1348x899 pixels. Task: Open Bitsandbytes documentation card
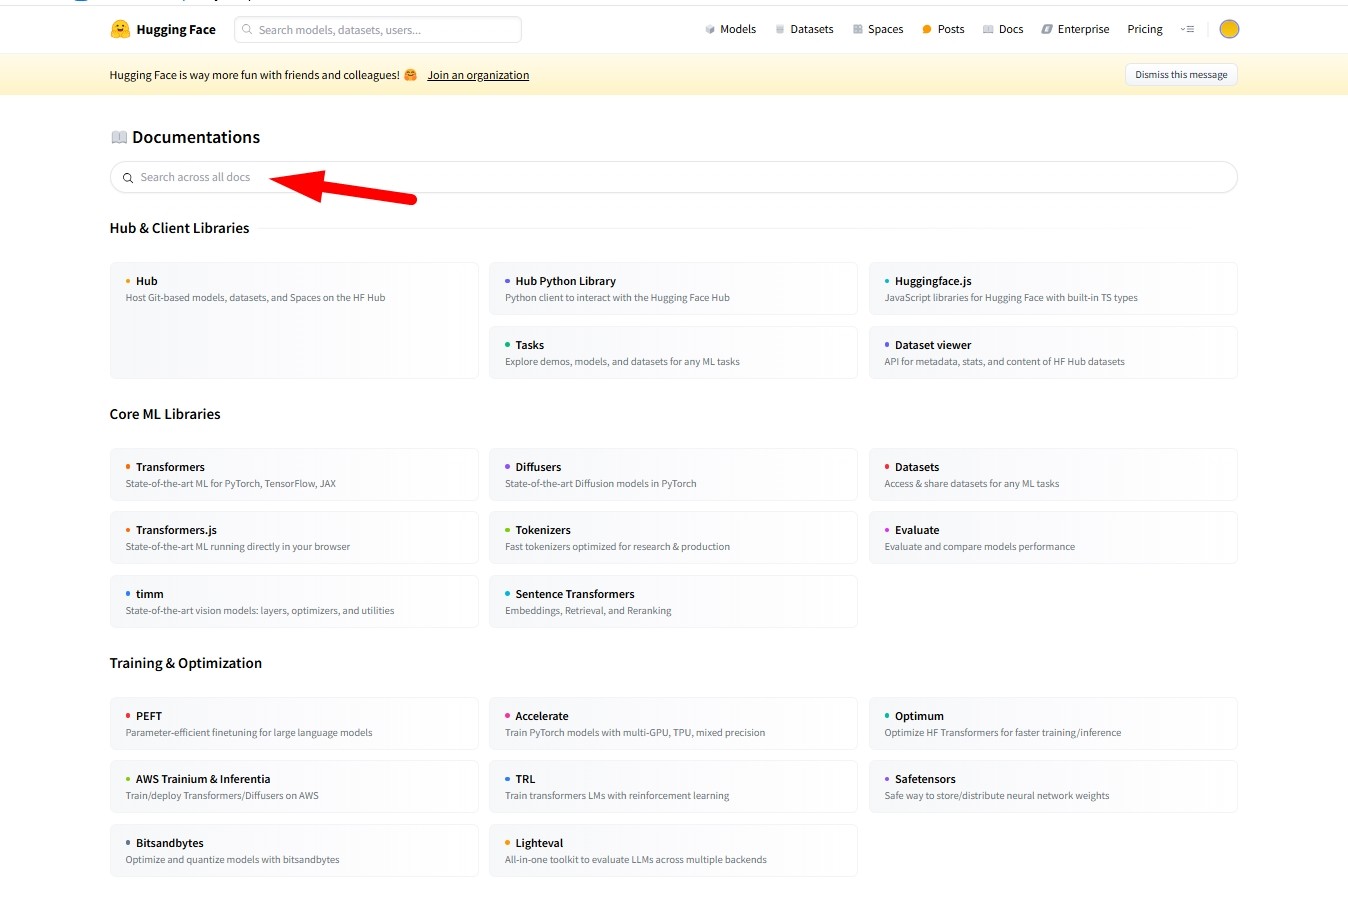[294, 850]
